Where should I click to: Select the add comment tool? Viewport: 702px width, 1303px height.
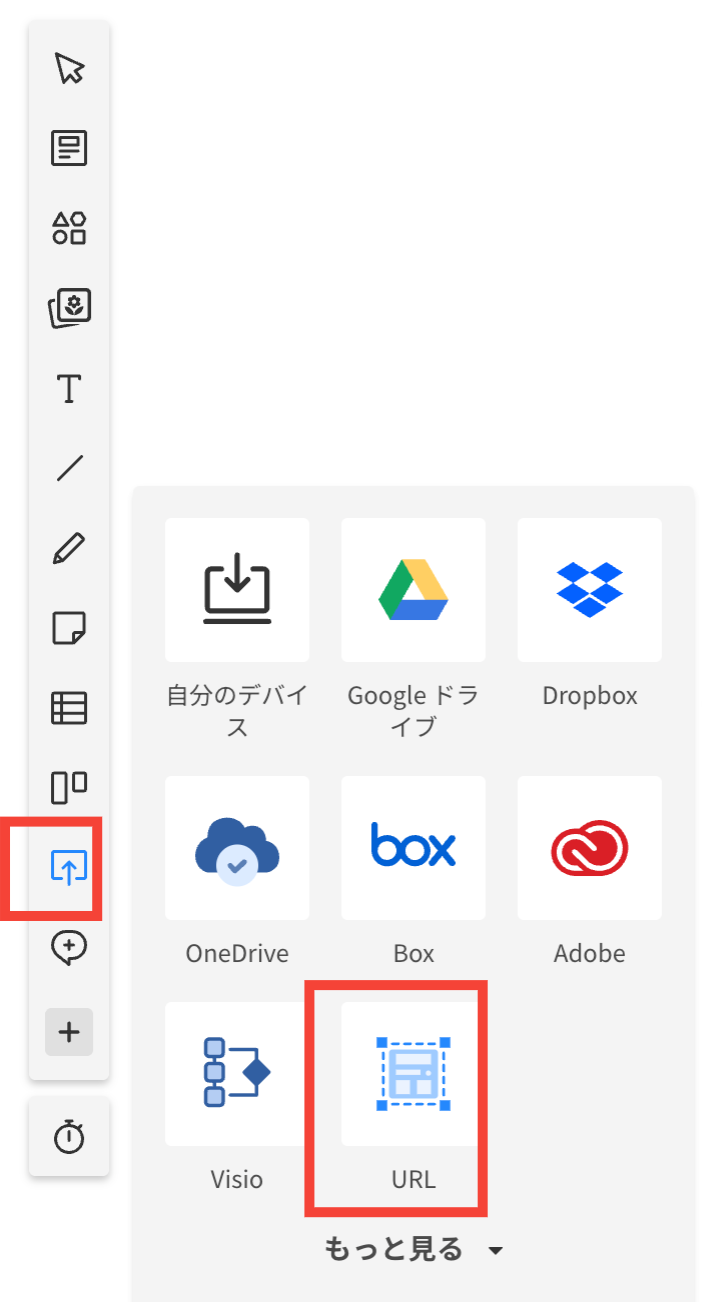tap(69, 947)
